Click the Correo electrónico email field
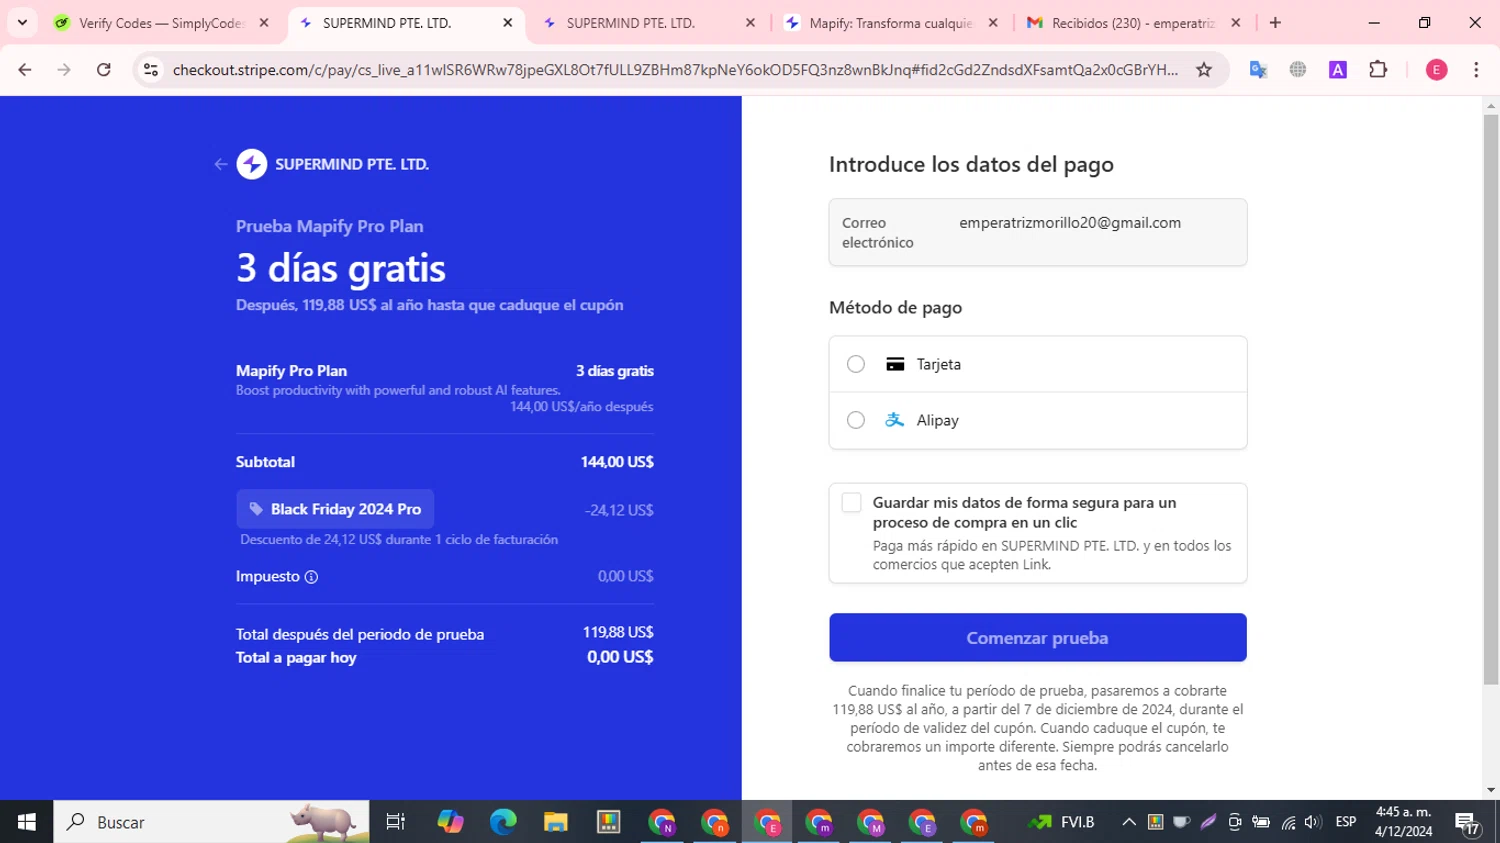The image size is (1500, 843). coord(1037,232)
